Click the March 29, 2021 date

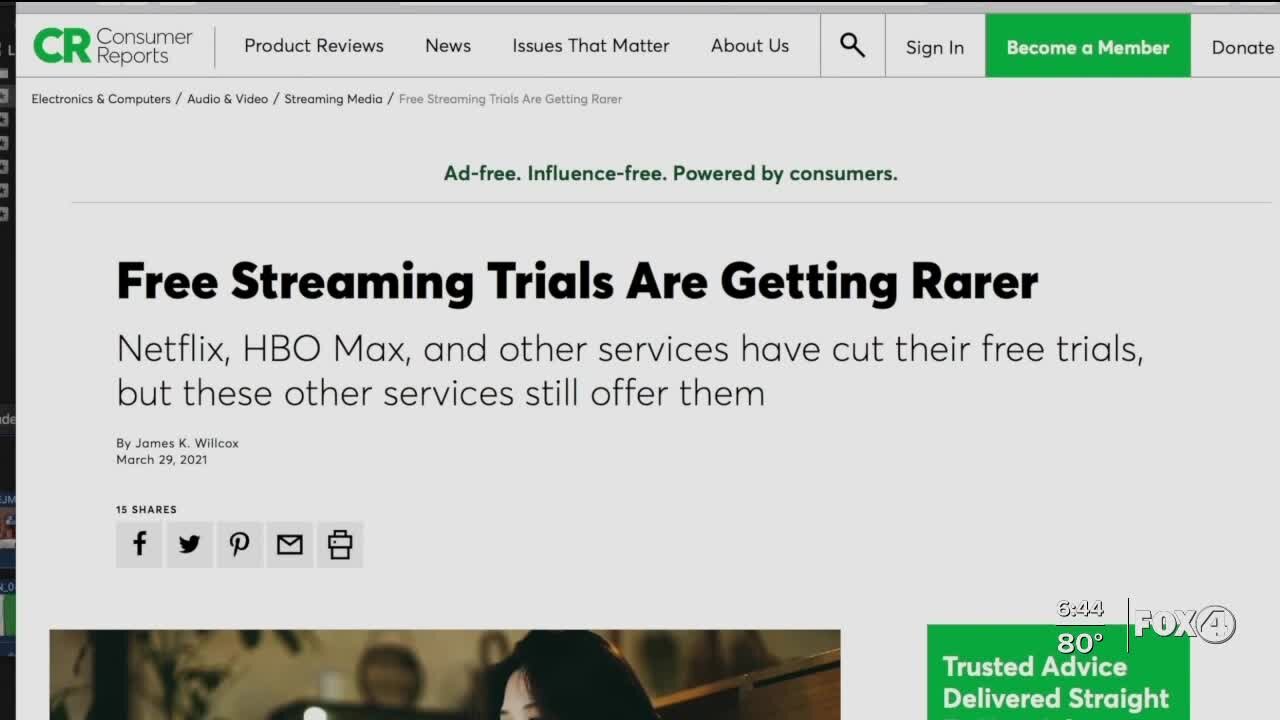pos(161,460)
